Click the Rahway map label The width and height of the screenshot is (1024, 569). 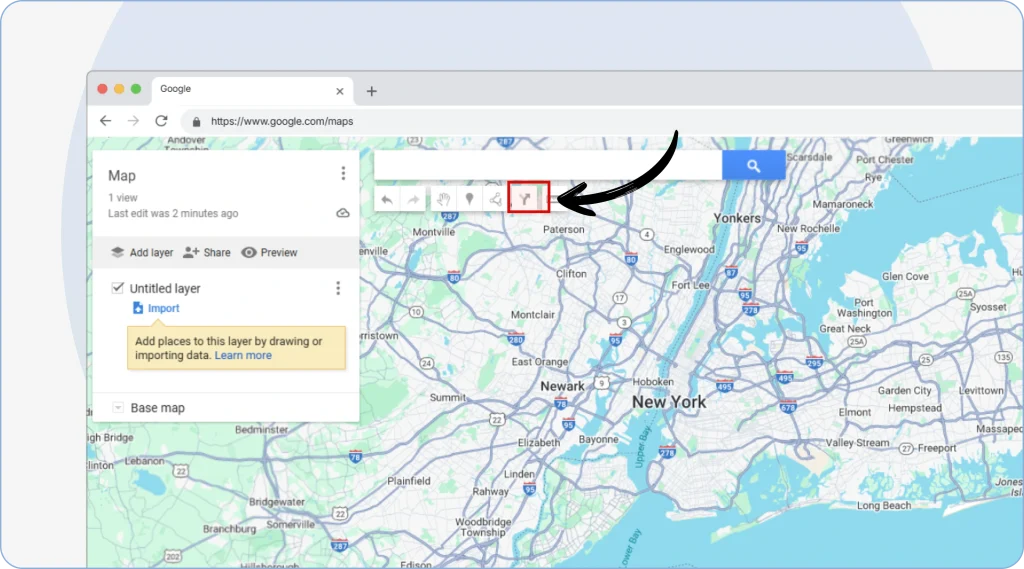click(490, 491)
